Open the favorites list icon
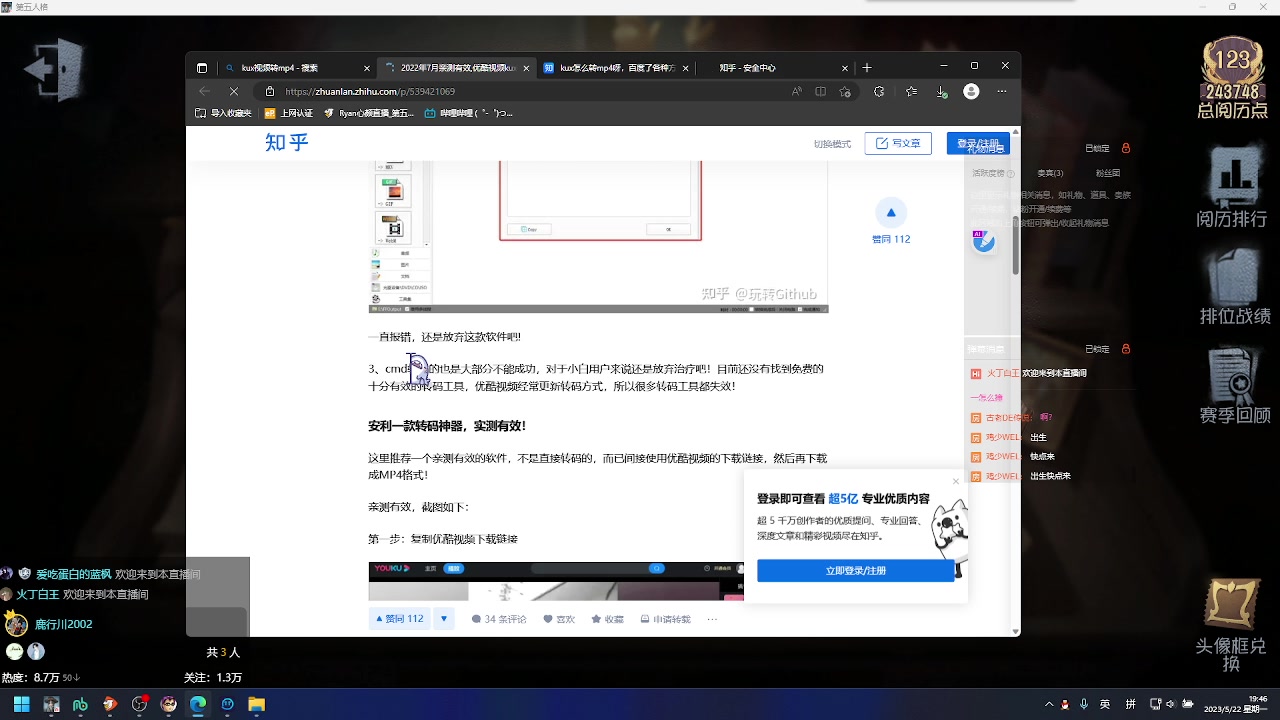 click(x=911, y=91)
